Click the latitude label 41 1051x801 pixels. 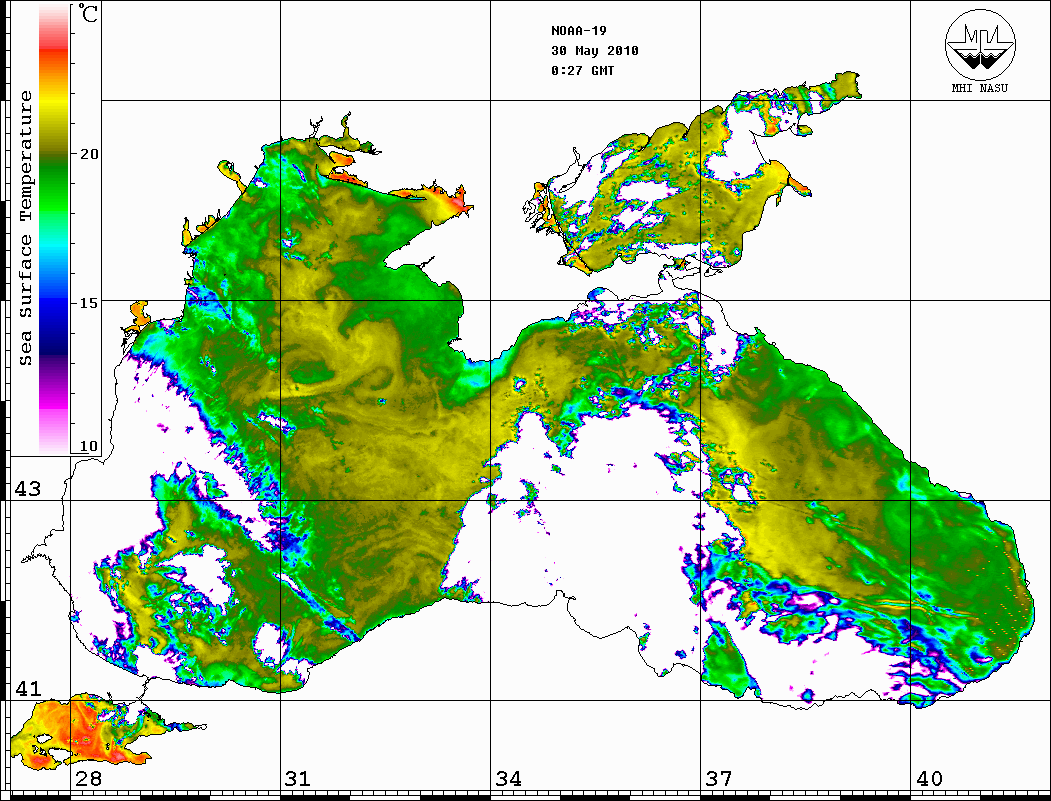click(28, 688)
